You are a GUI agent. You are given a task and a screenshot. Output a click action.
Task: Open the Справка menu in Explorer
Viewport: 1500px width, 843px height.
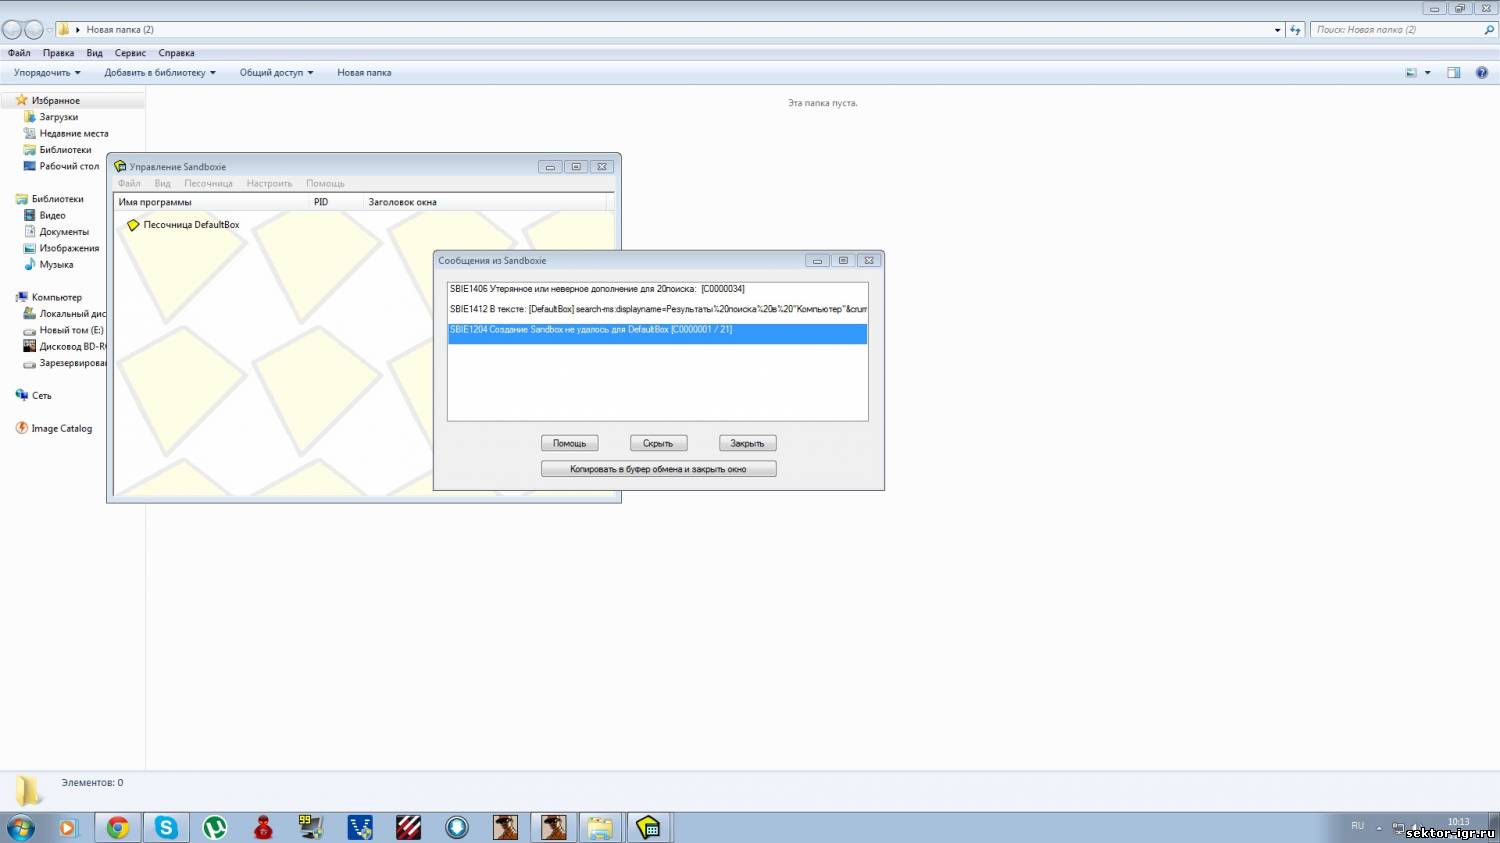pos(176,53)
